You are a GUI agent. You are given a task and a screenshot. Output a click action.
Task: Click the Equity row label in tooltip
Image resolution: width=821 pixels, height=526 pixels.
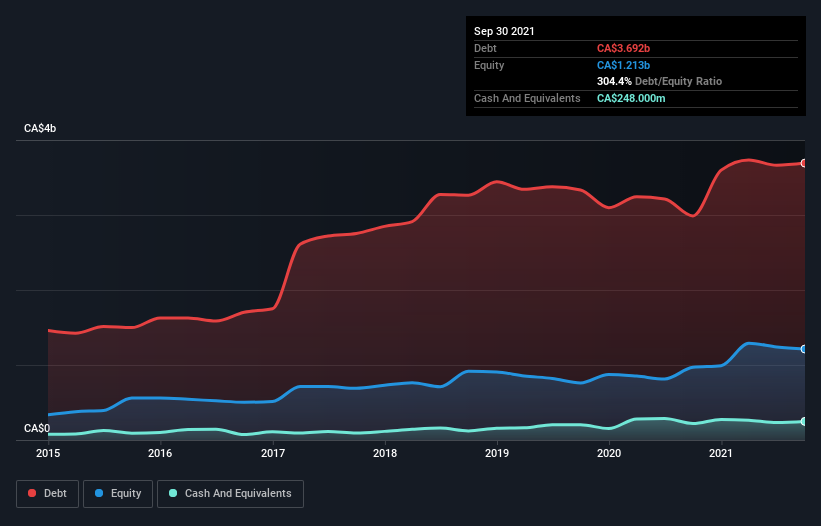pyautogui.click(x=489, y=65)
